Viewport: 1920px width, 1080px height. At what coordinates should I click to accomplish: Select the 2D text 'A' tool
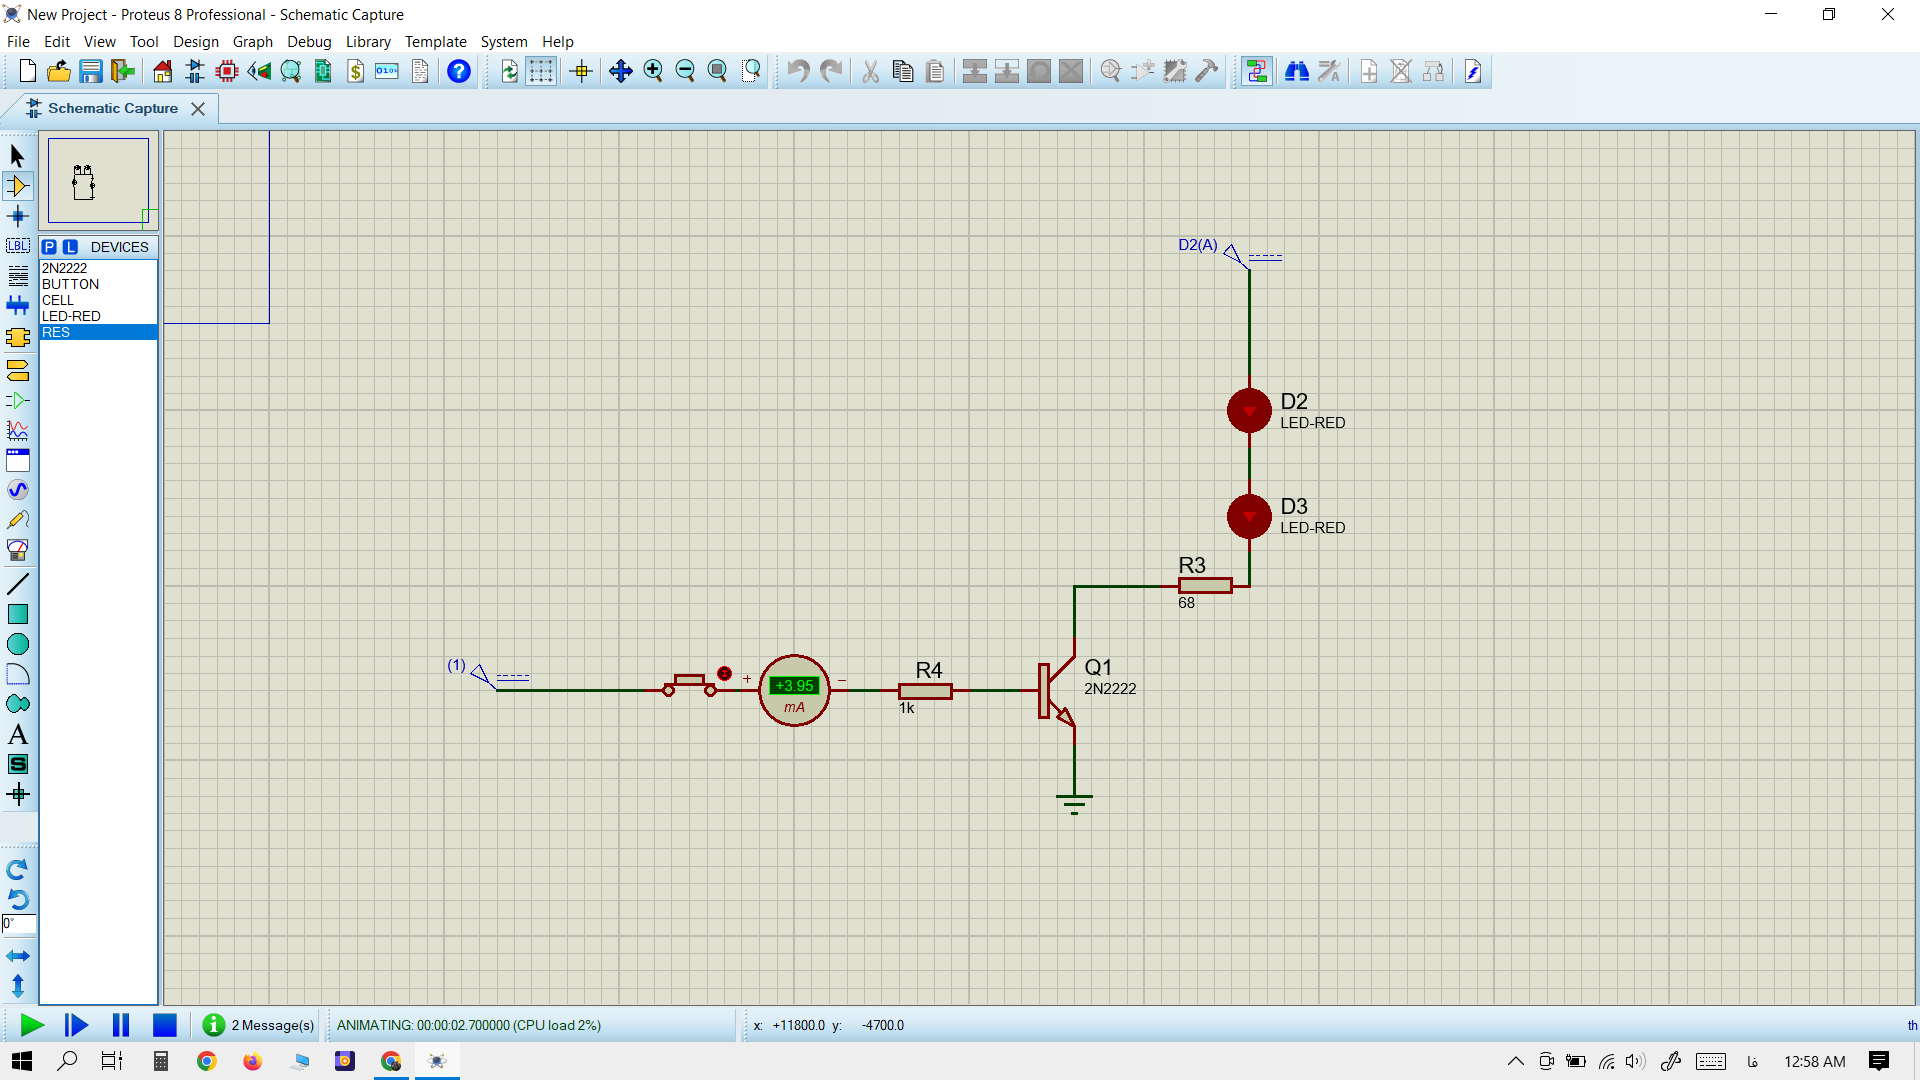point(17,735)
